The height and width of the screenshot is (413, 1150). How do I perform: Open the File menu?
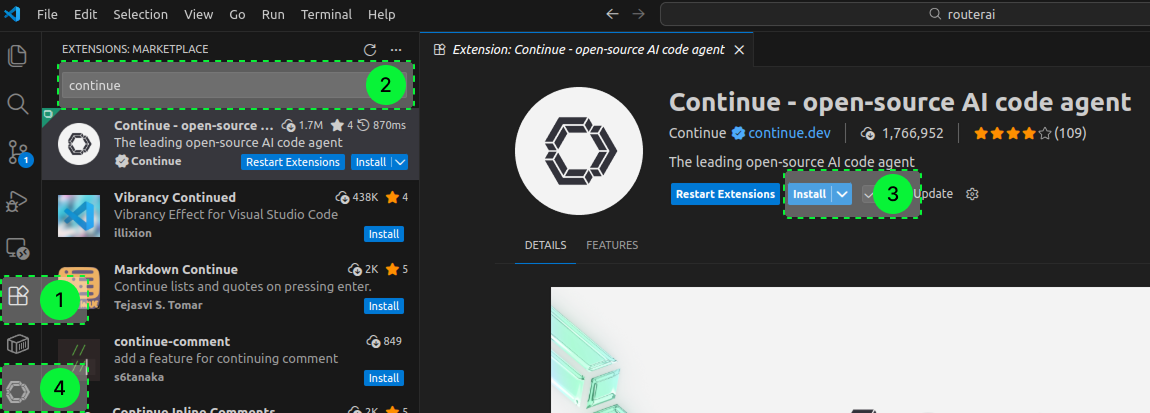(x=47, y=14)
